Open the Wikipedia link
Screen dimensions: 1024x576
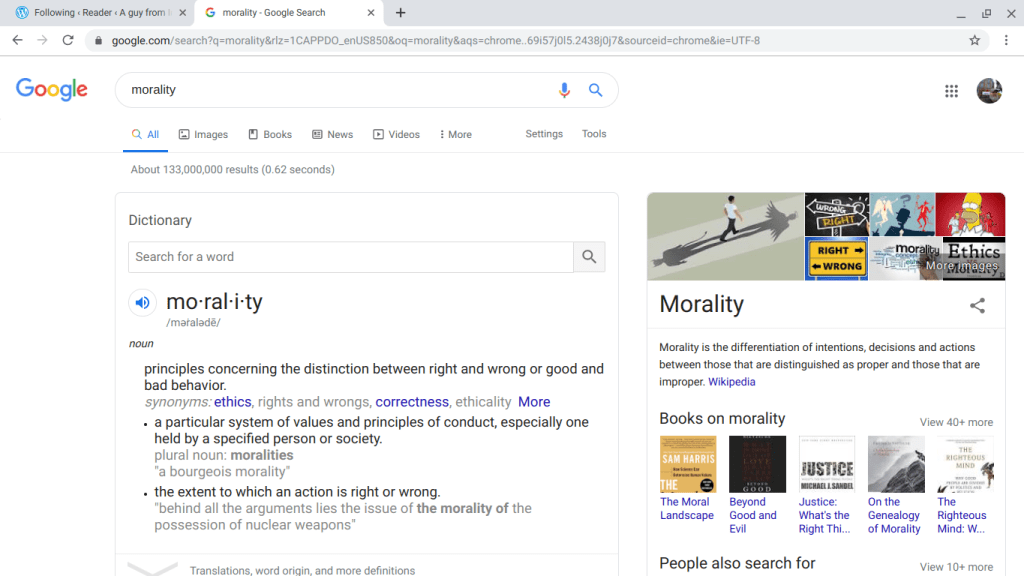click(732, 382)
